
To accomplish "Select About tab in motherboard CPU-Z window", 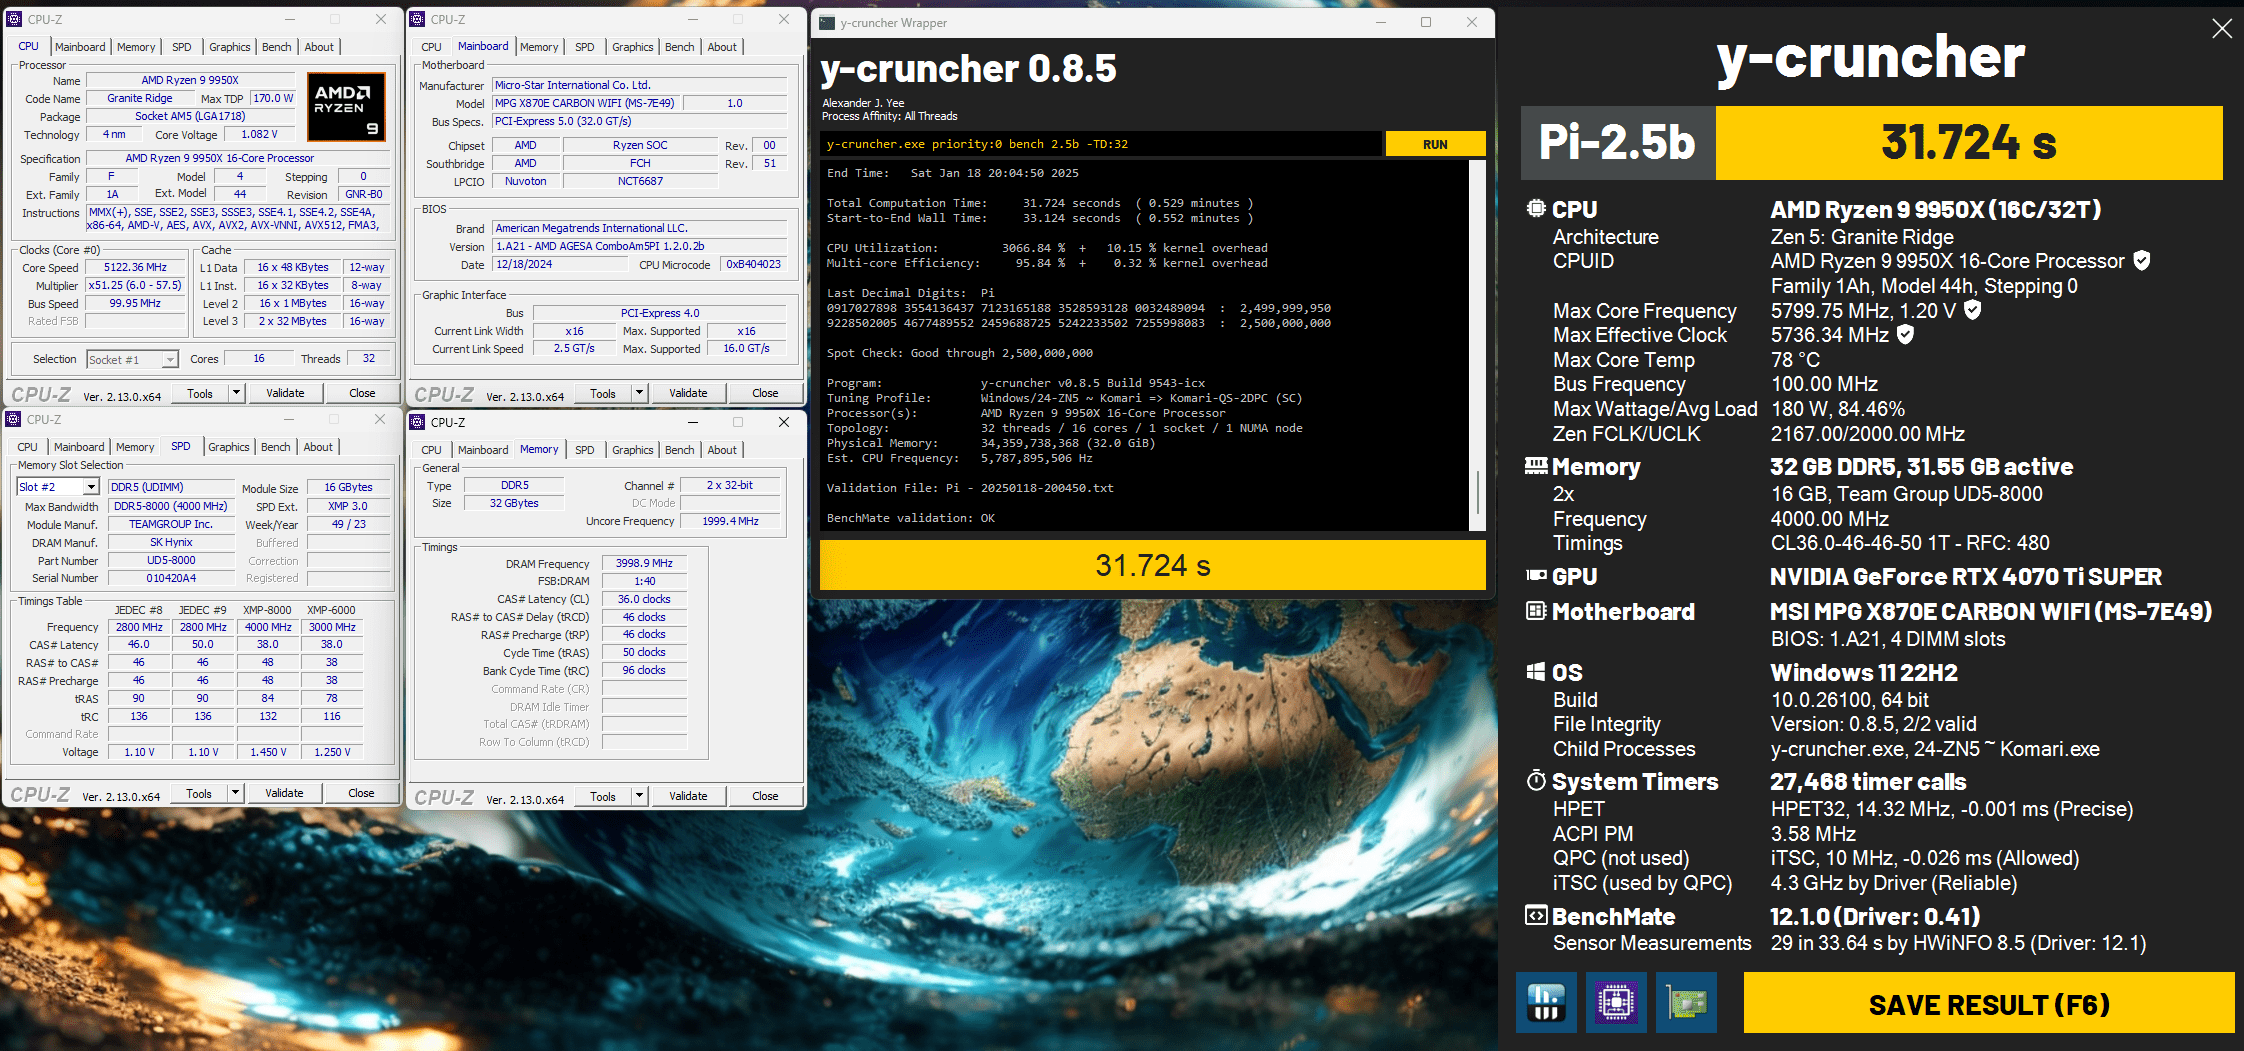I will tap(722, 47).
